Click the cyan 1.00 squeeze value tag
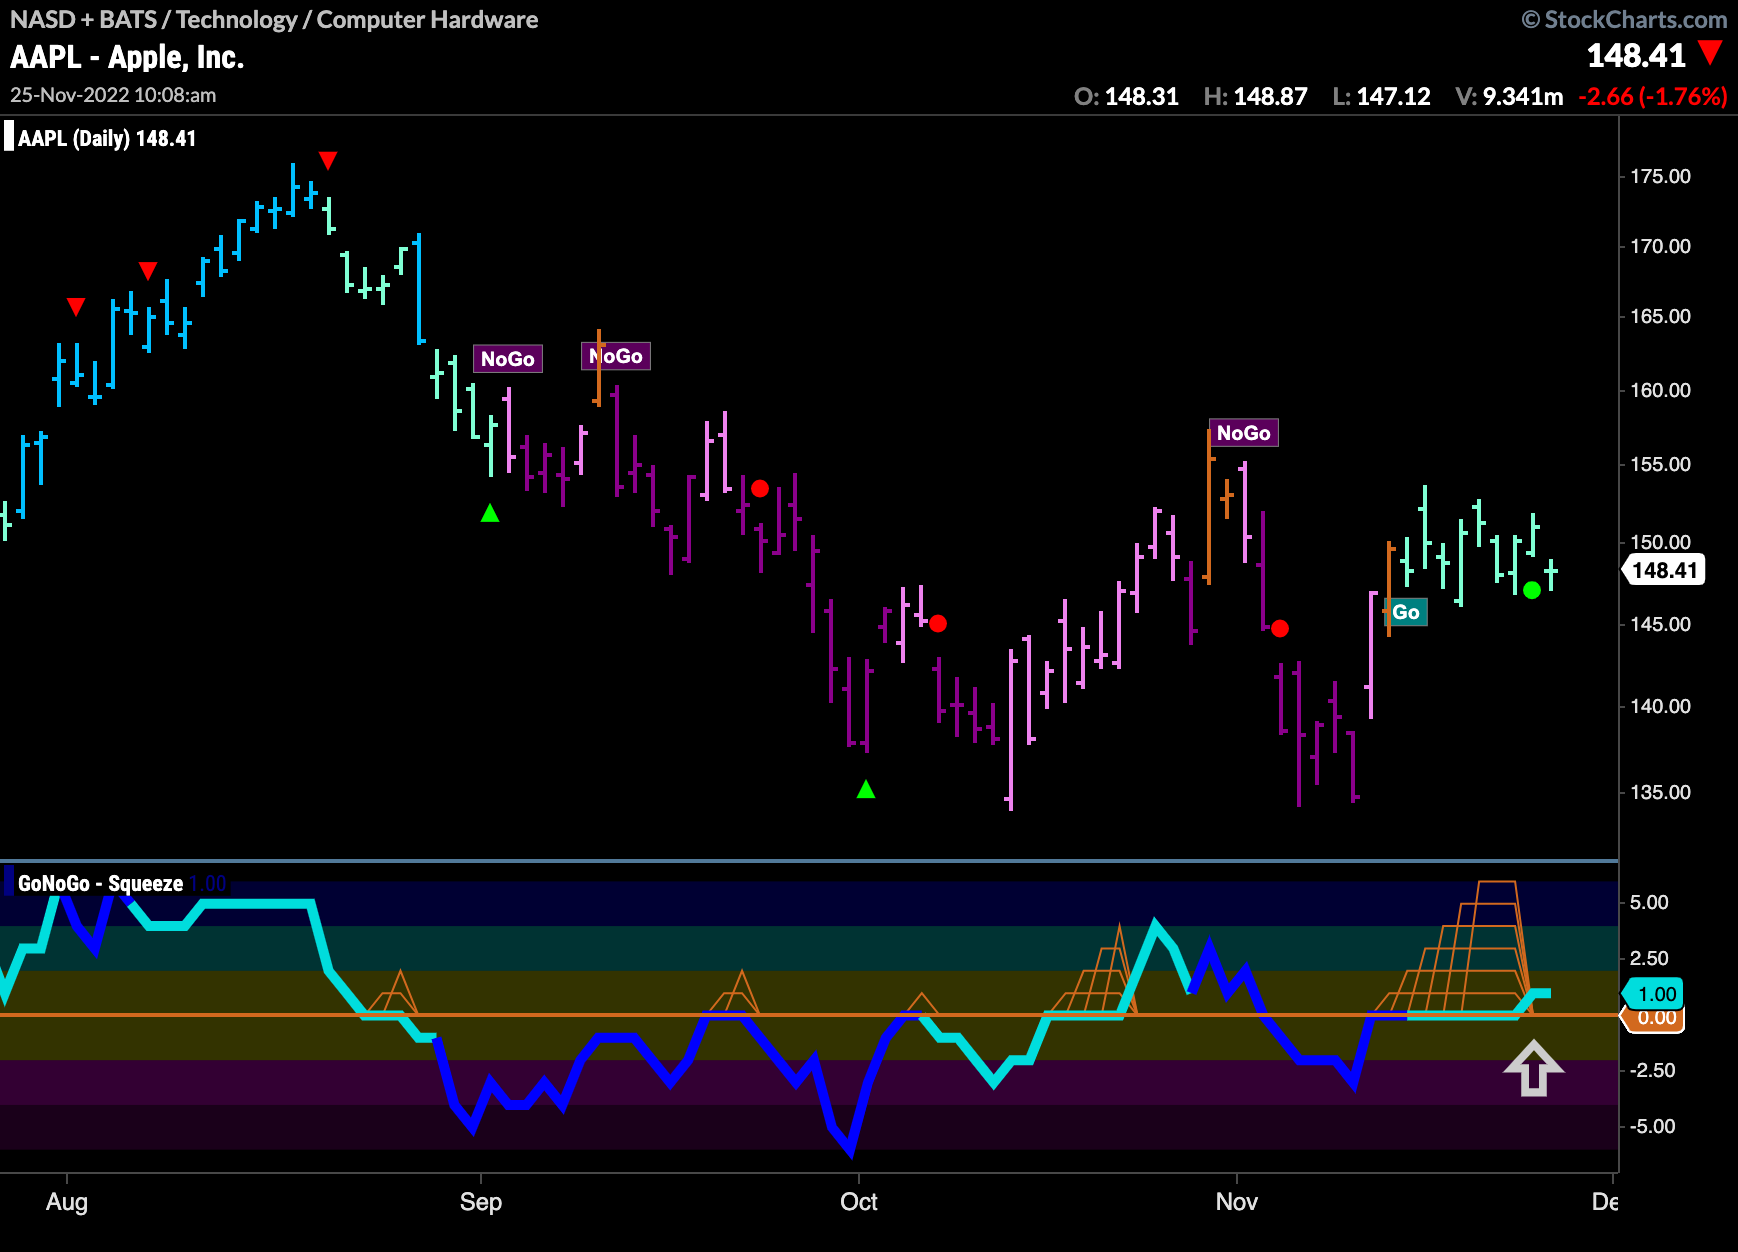The image size is (1738, 1252). click(x=1655, y=994)
